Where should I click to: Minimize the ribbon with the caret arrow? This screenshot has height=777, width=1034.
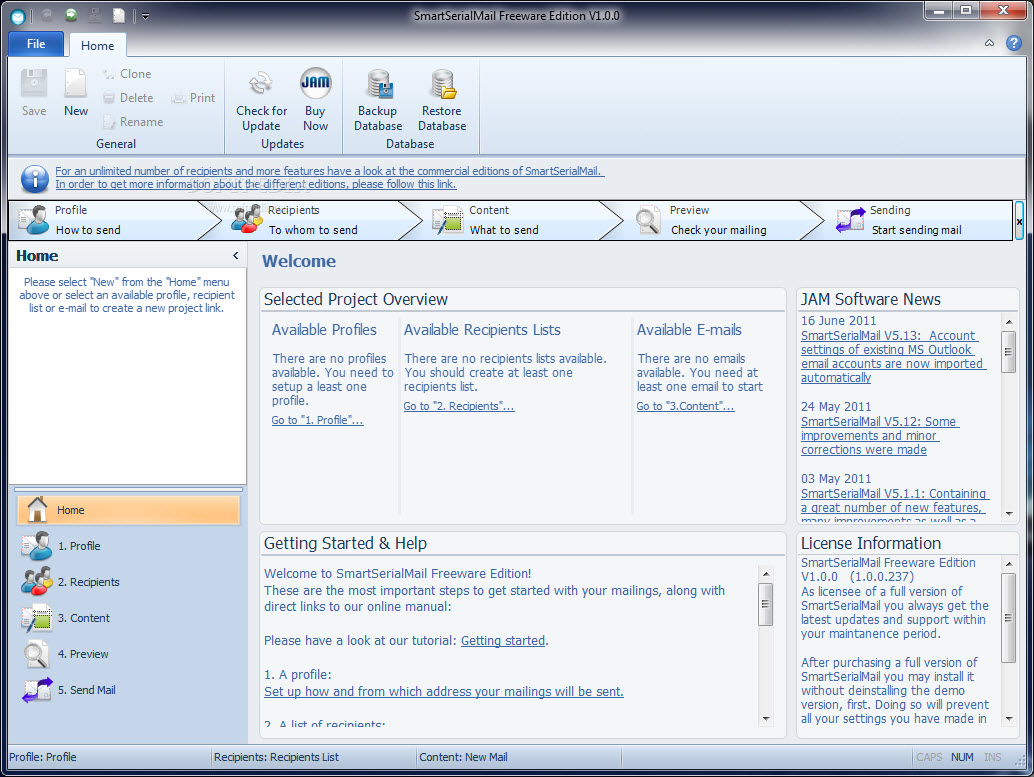click(989, 43)
